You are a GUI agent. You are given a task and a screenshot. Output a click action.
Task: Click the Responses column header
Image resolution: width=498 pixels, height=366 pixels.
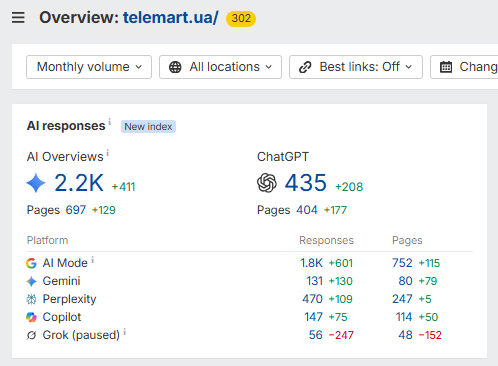326,240
